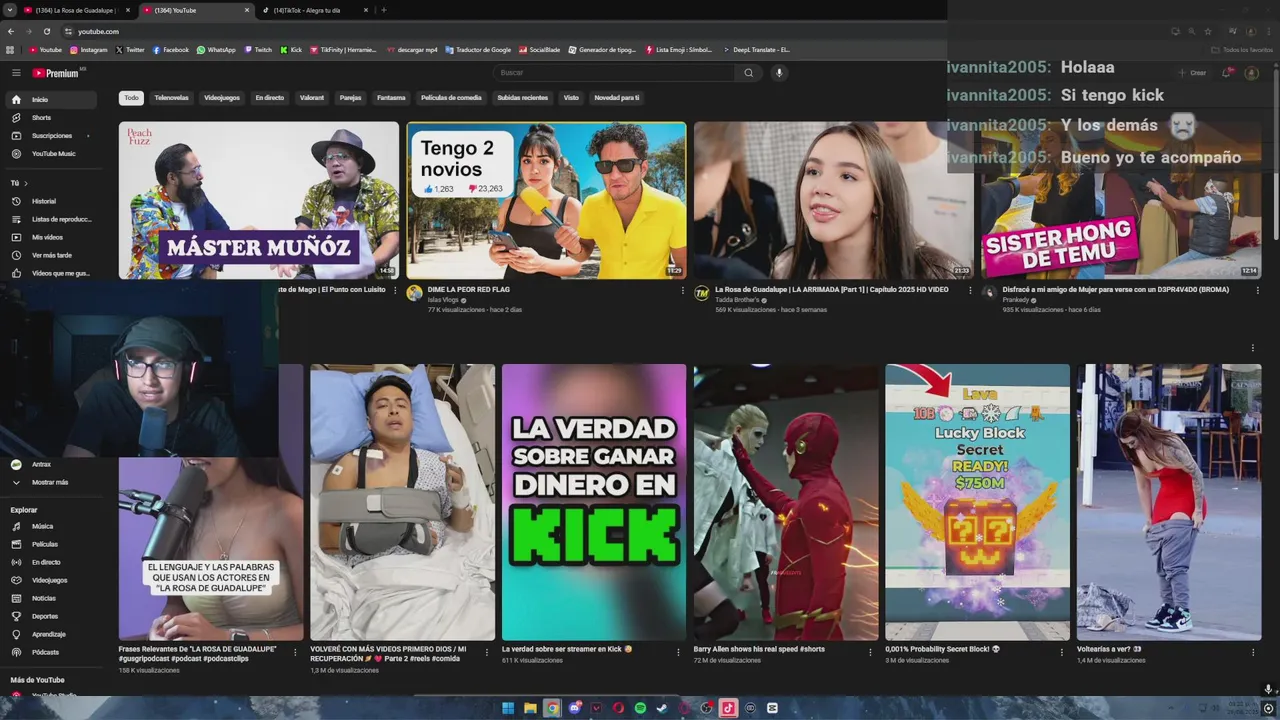Viewport: 1280px width, 720px height.
Task: Open Steam from the taskbar
Action: 662,708
